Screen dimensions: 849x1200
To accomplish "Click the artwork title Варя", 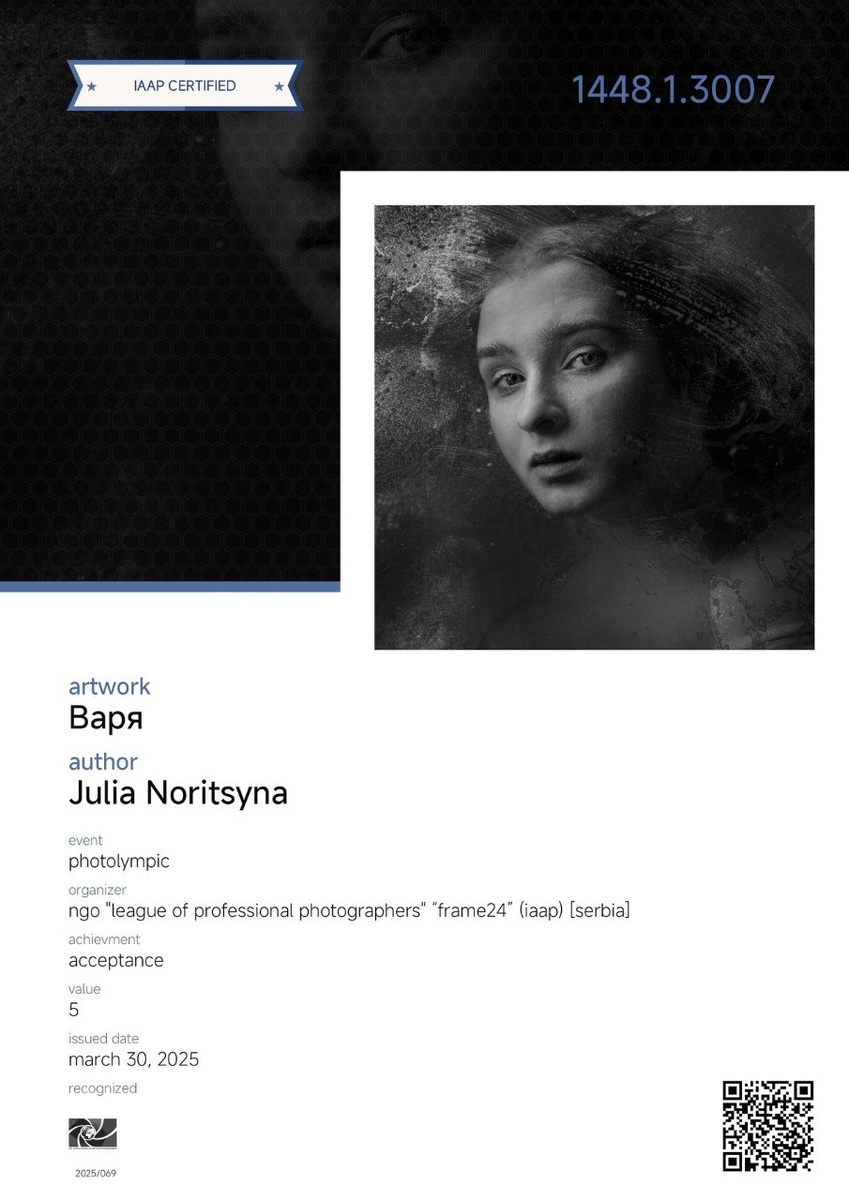I will [x=106, y=719].
